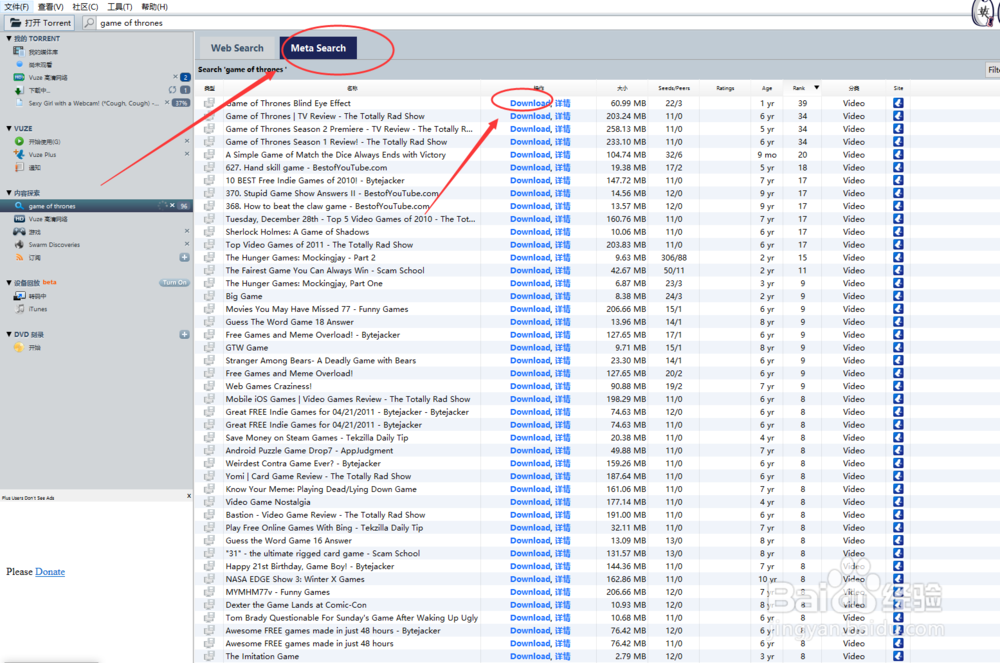This screenshot has height=663, width=1000.
Task: Click the add plus icon beside DVD section
Action: (184, 334)
